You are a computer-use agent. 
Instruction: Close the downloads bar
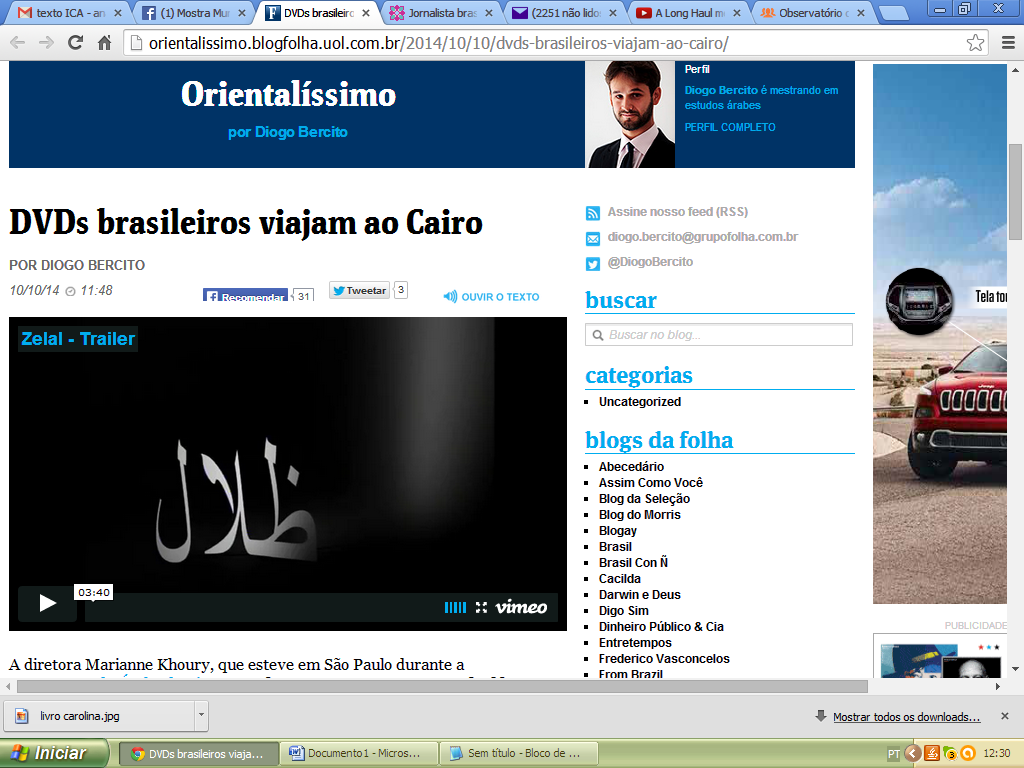(x=1005, y=716)
